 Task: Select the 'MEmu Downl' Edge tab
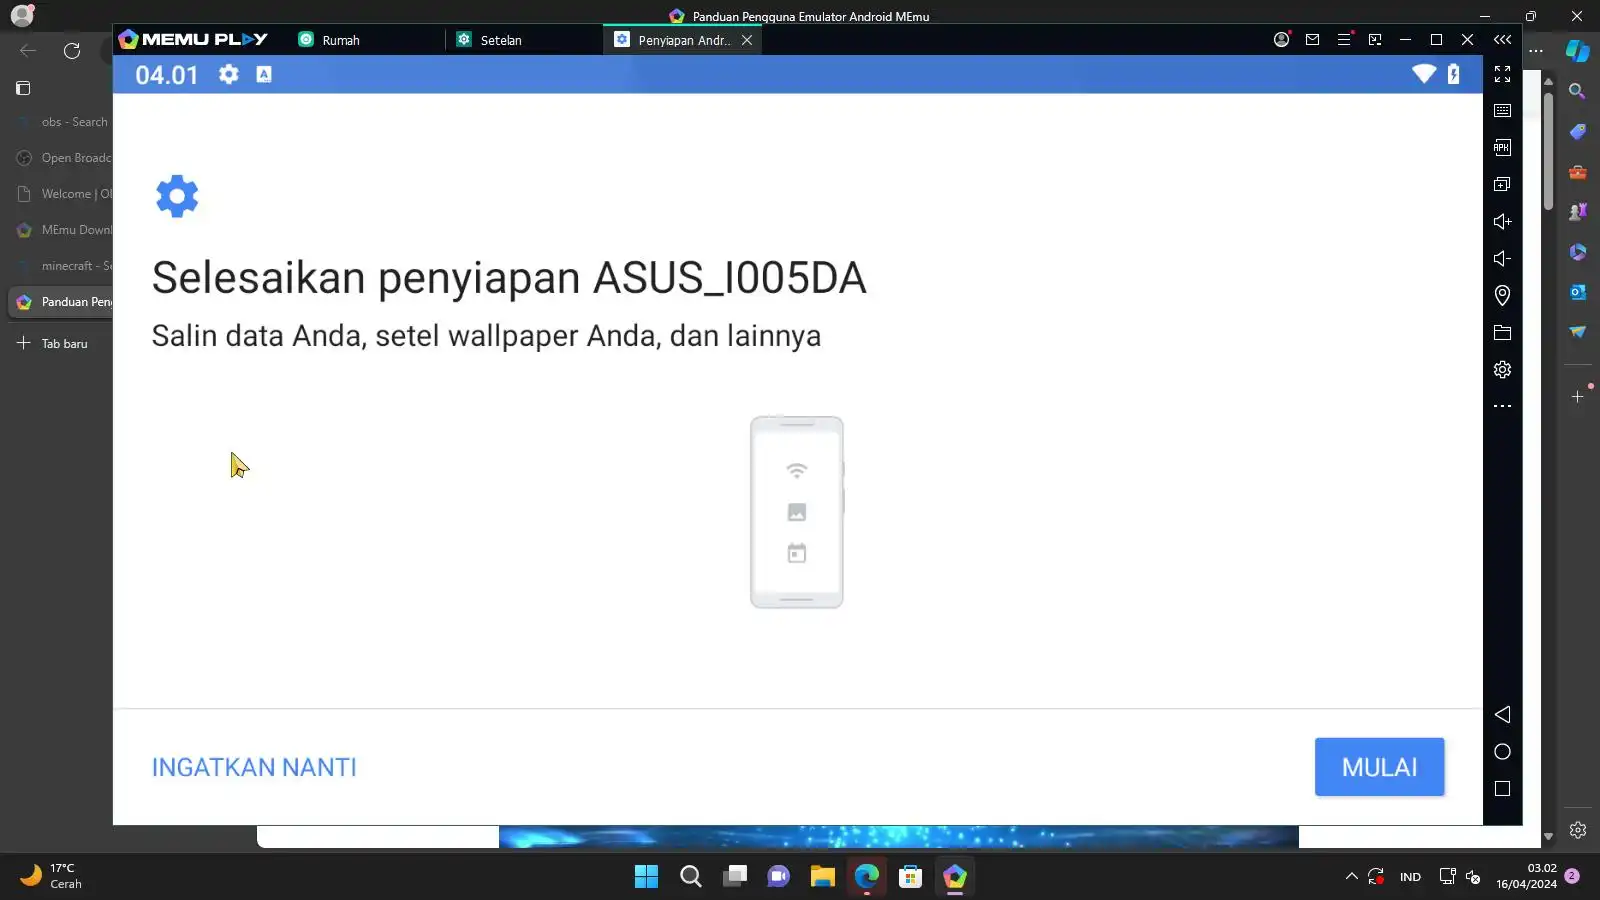tap(60, 230)
